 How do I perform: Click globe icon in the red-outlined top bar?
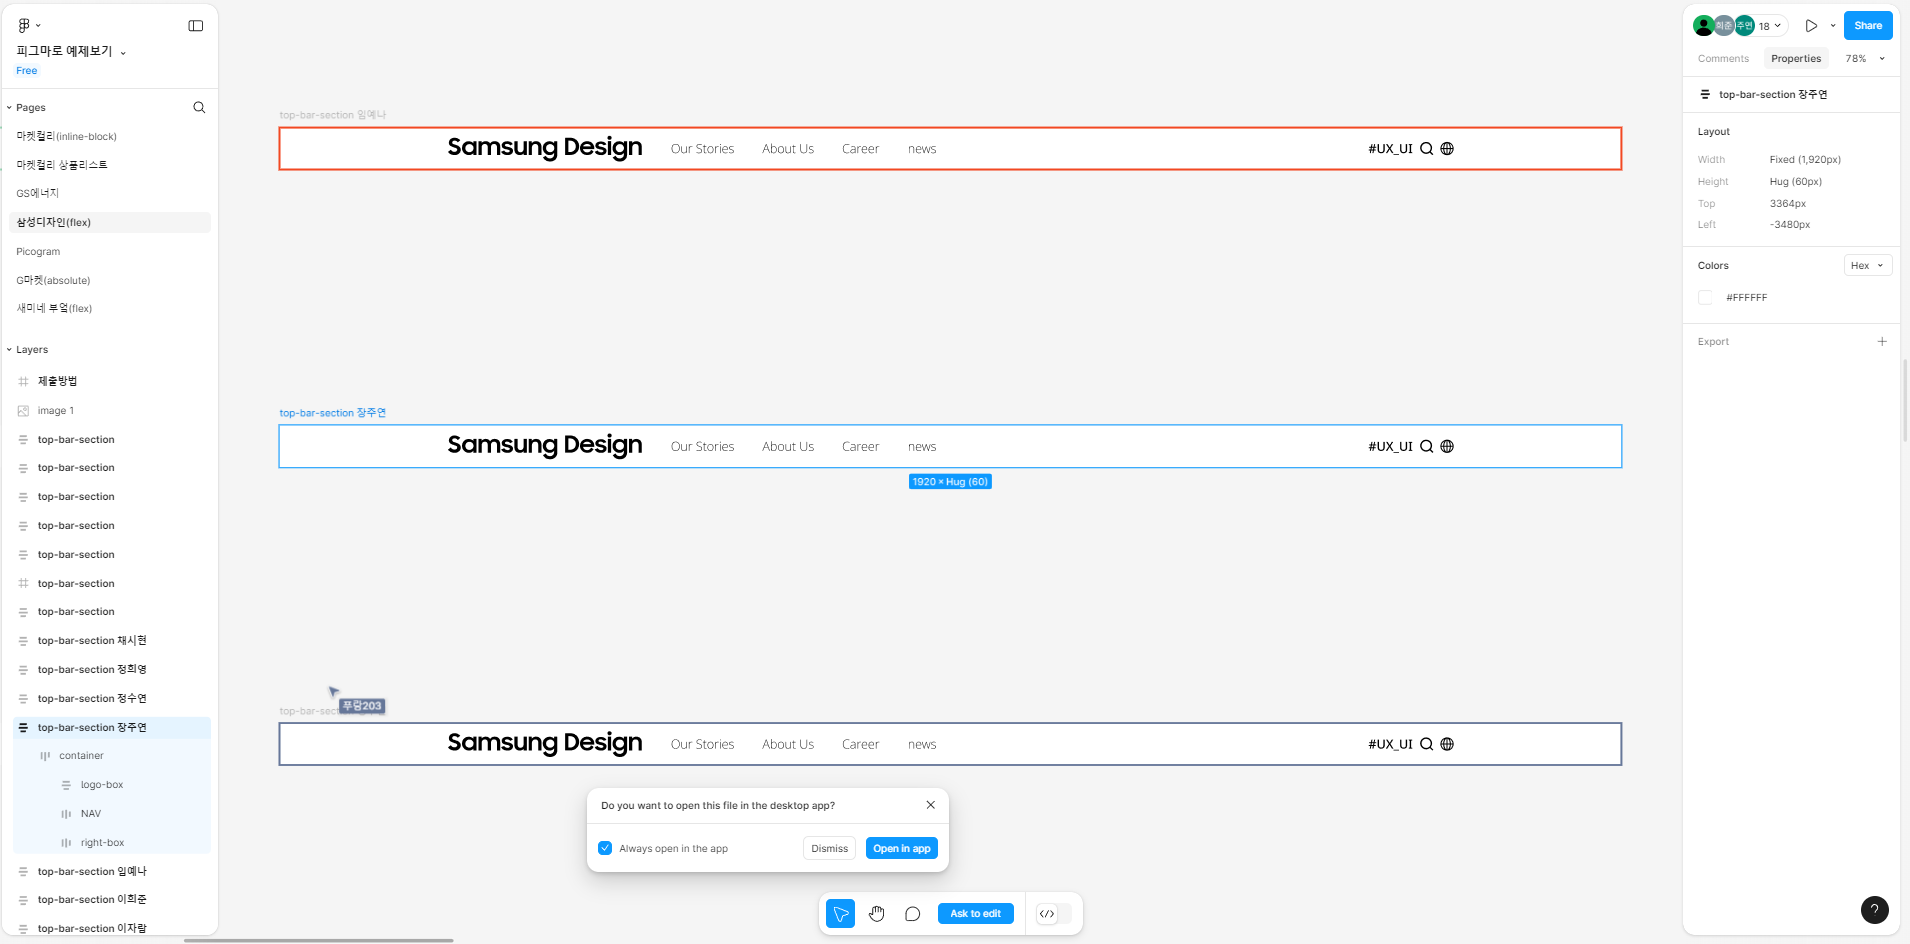click(1447, 148)
